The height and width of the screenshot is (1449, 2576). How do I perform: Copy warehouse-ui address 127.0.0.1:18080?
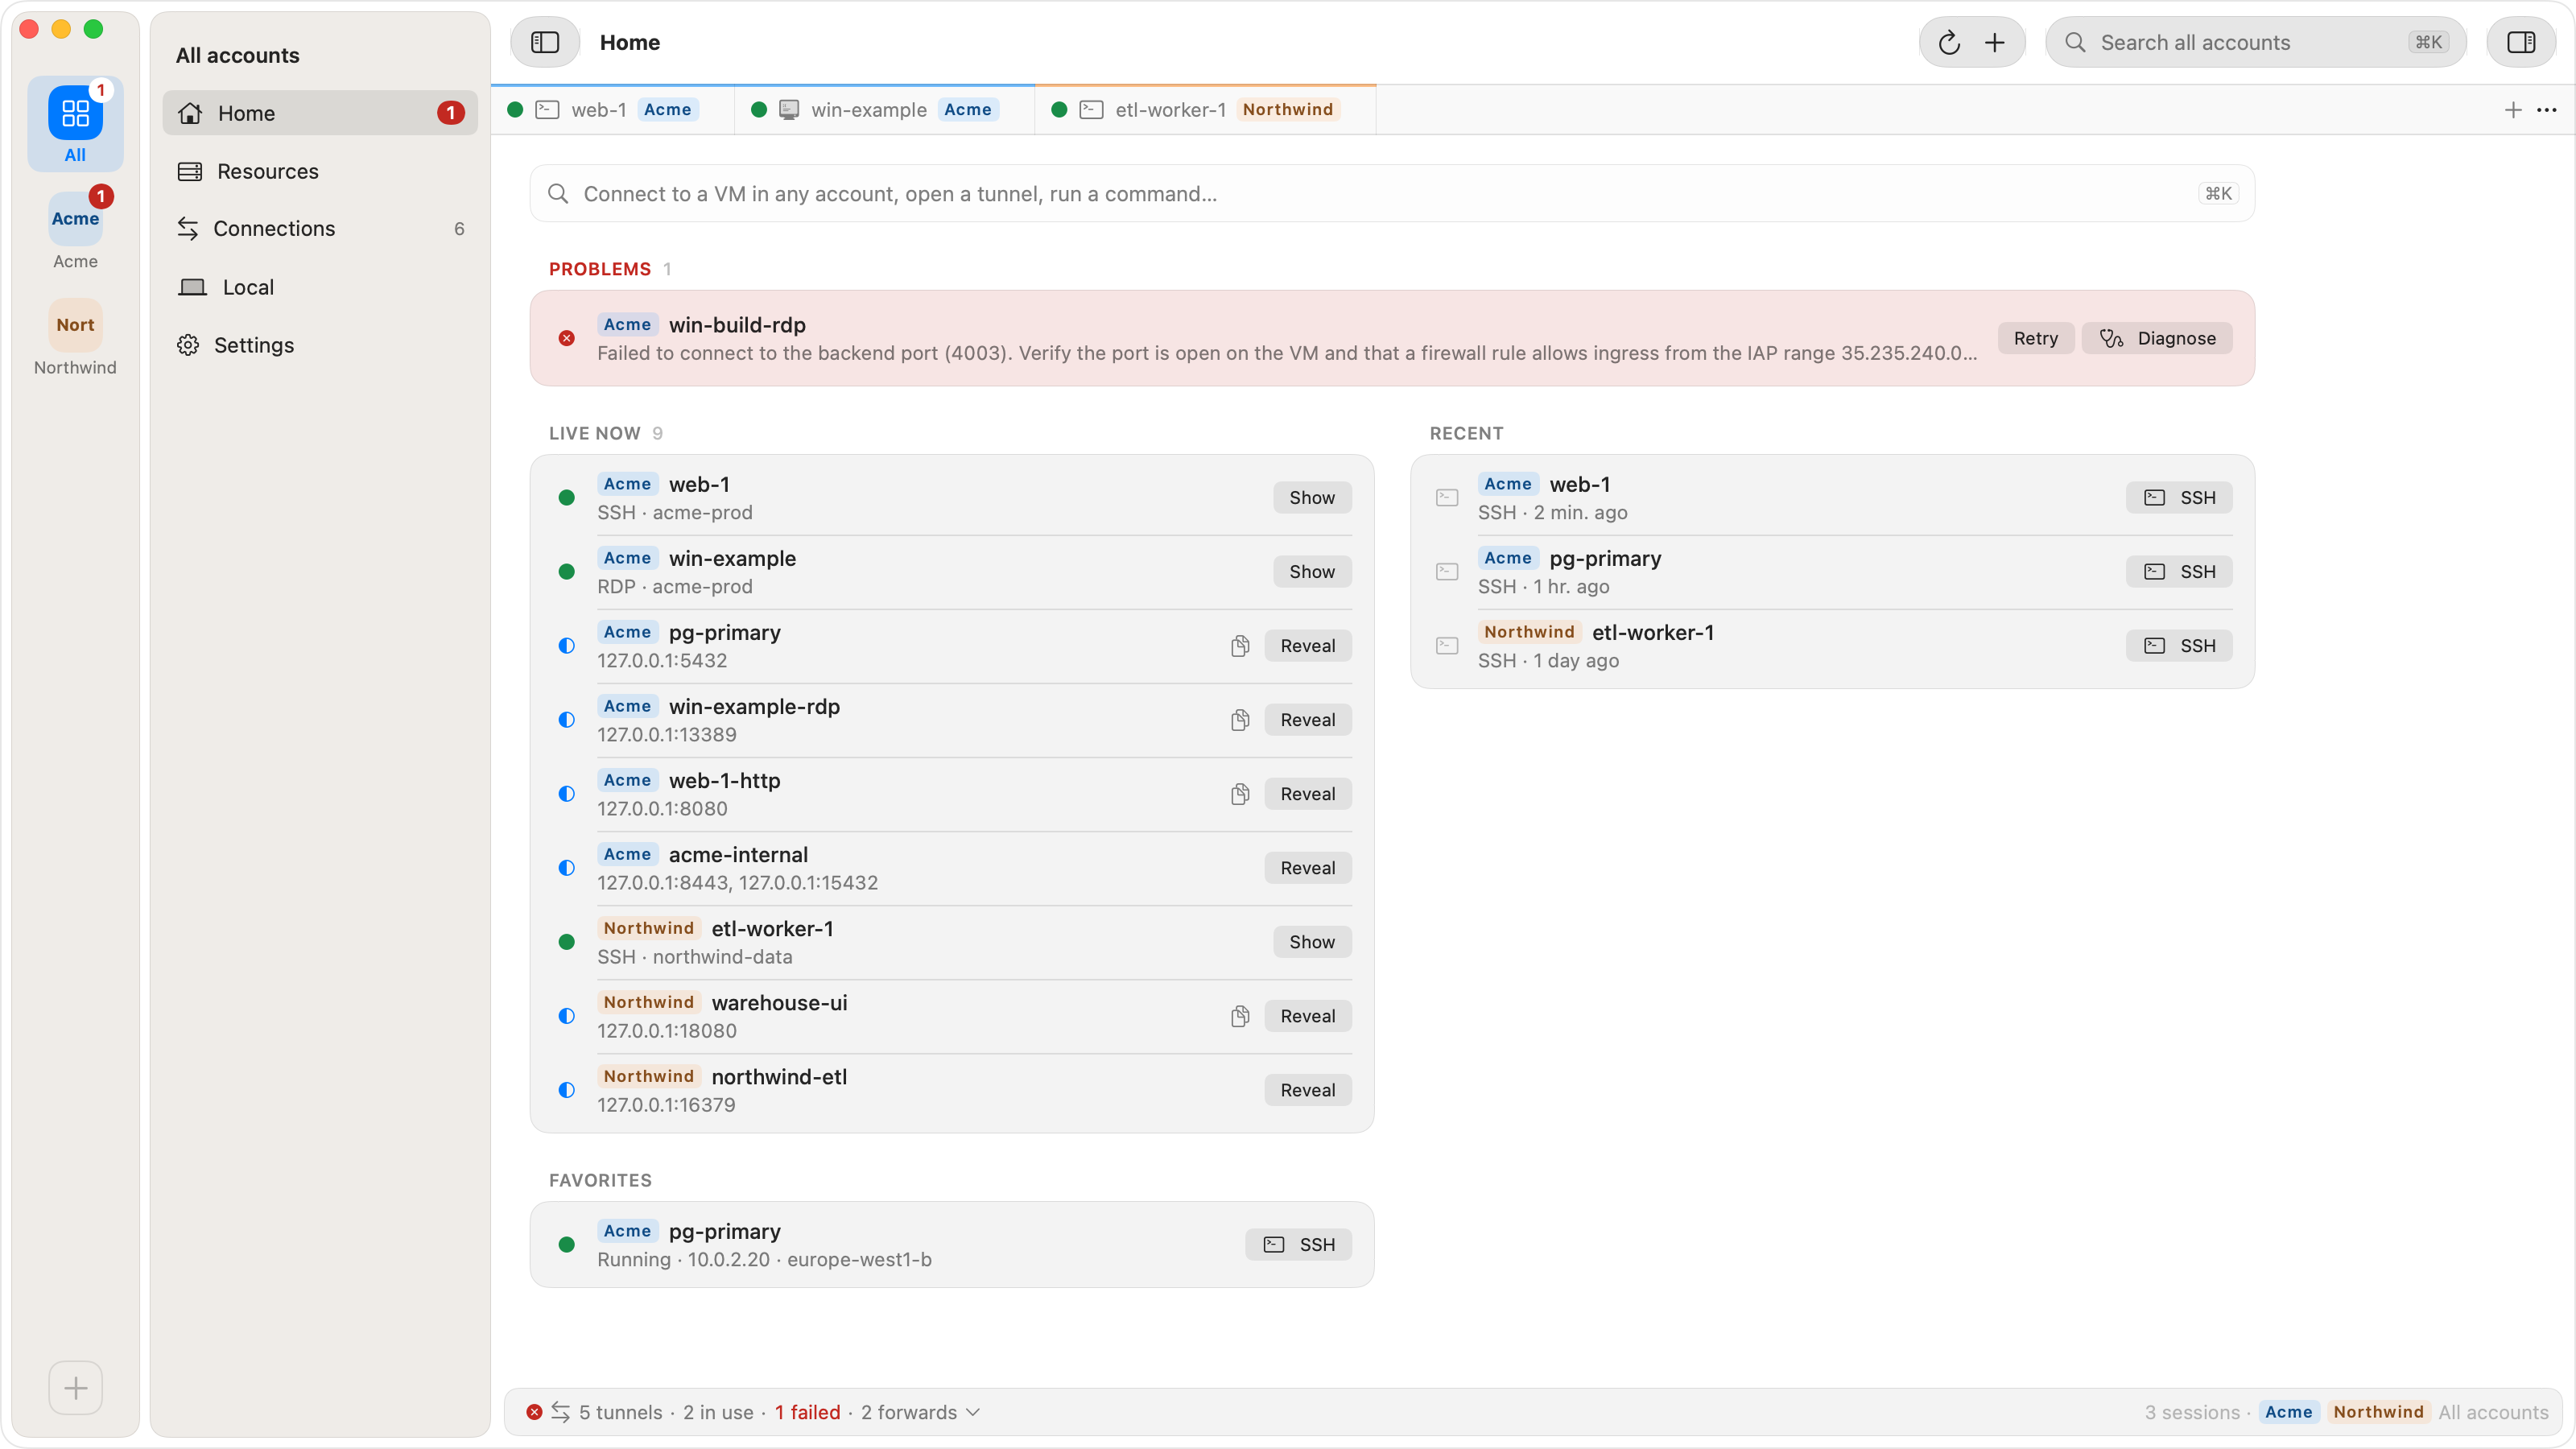point(1240,1016)
